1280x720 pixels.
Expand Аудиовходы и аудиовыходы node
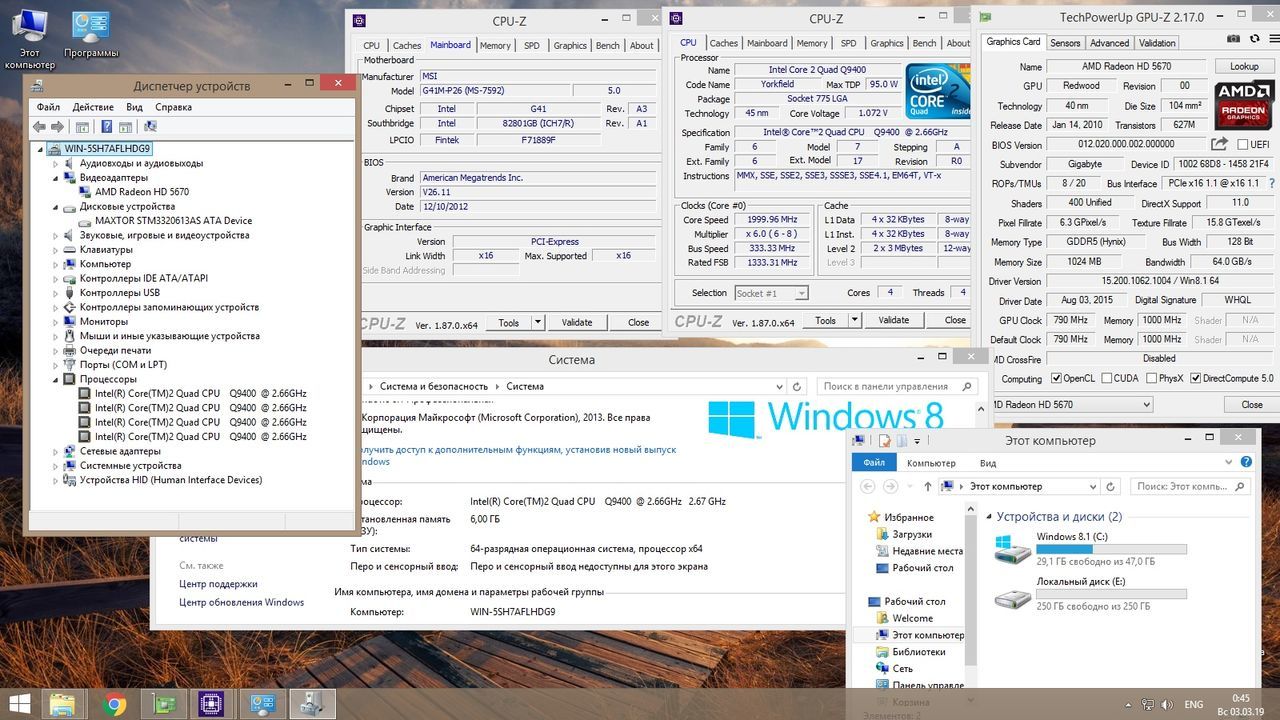(x=57, y=163)
